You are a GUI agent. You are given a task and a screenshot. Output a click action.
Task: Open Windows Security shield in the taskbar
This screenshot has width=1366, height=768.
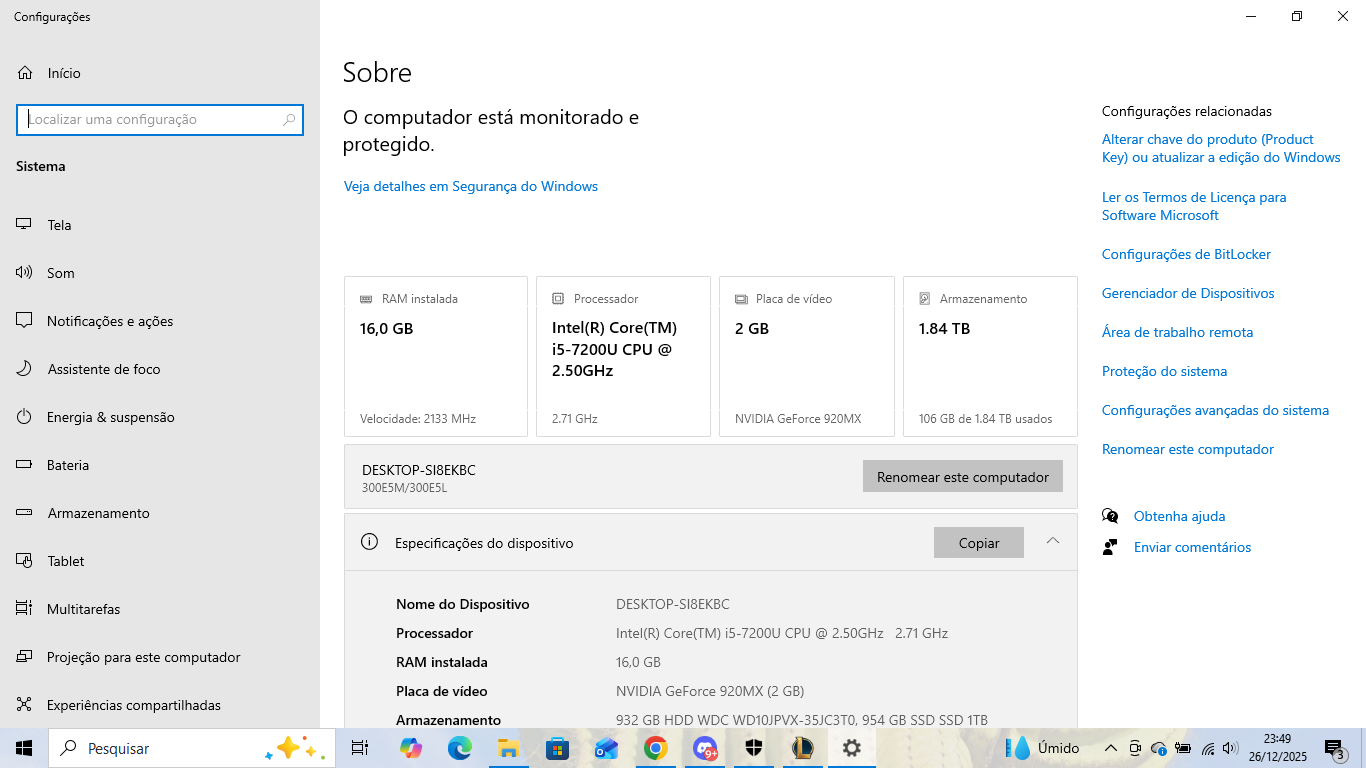[754, 748]
